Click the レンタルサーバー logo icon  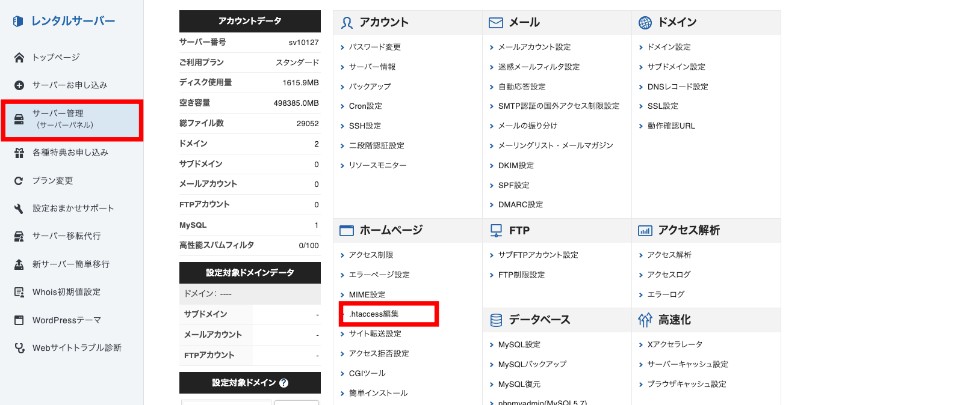tap(18, 21)
